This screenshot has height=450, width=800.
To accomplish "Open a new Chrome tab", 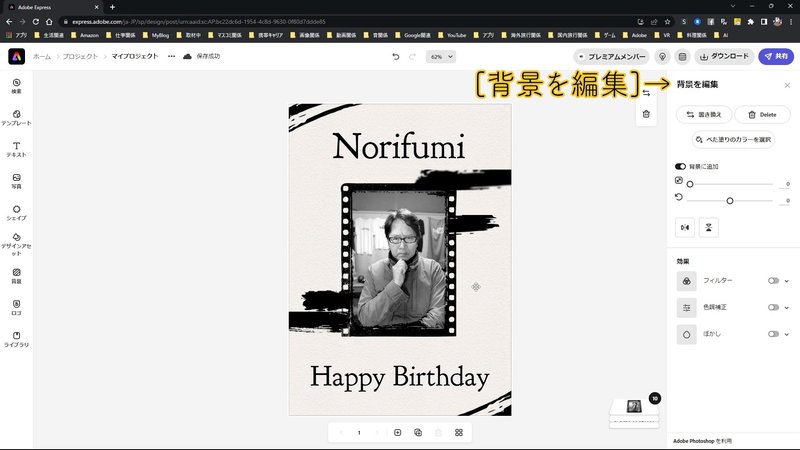I will coord(112,7).
